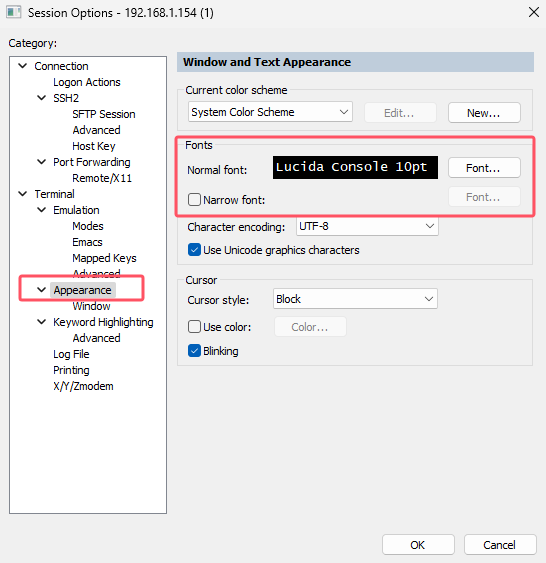Image resolution: width=546 pixels, height=563 pixels.
Task: Open Emacs settings
Action: tap(87, 242)
